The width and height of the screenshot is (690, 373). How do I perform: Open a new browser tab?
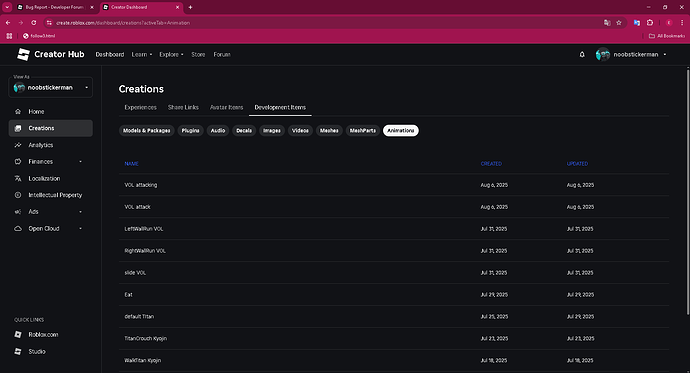tap(190, 7)
